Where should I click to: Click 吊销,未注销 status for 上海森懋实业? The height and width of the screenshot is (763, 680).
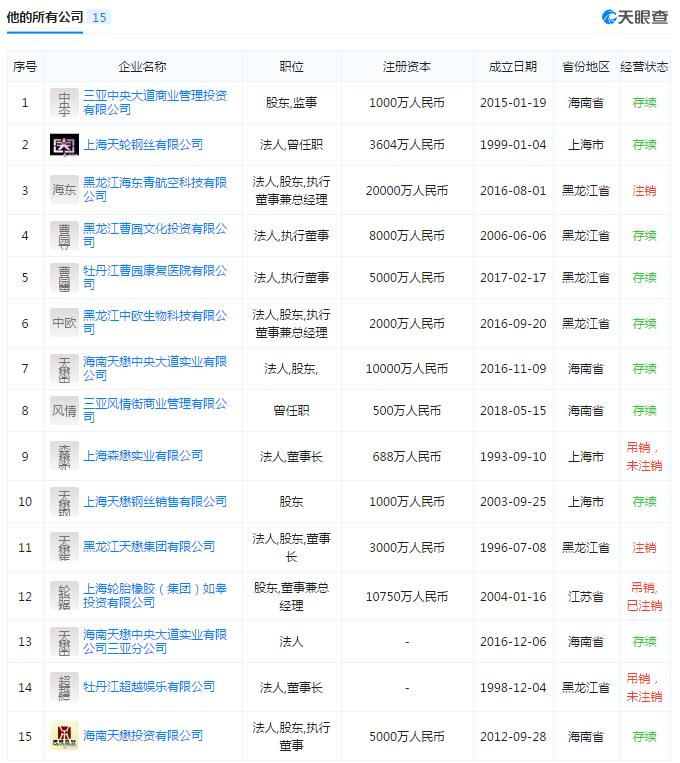(x=644, y=456)
